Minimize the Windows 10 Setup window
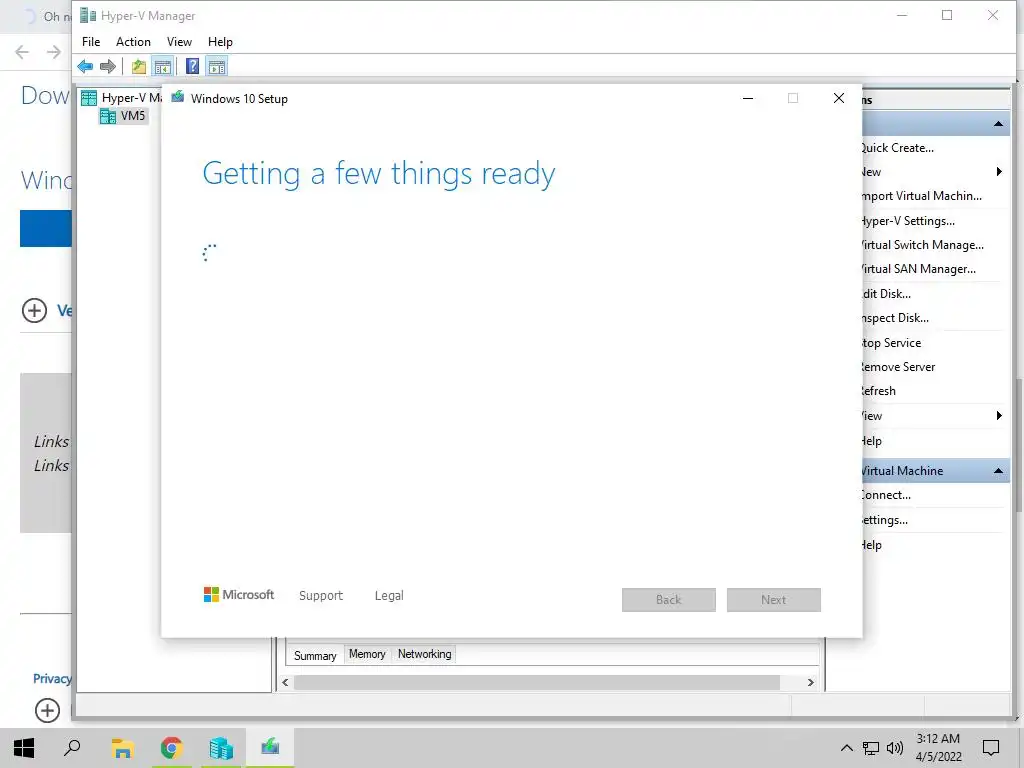 click(x=748, y=98)
